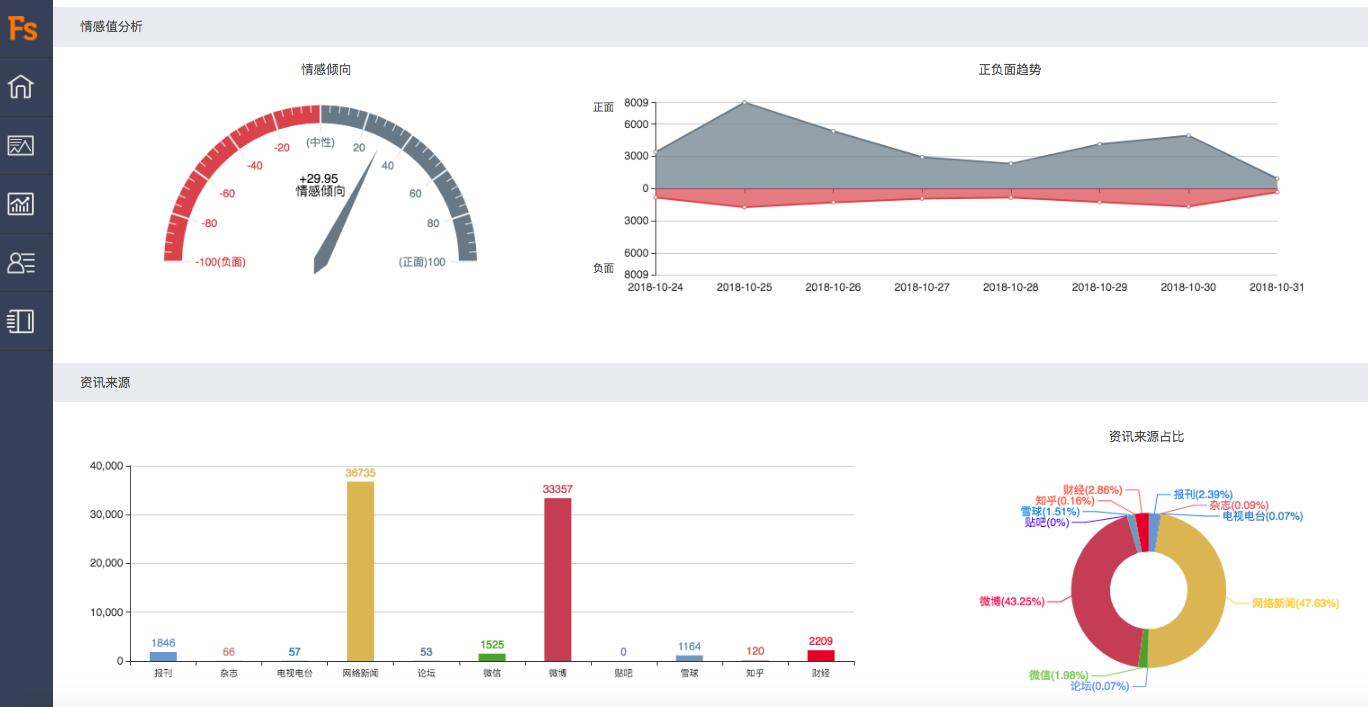Viewport: 1368px width, 707px height.
Task: Click the 知乎 x-axis category label
Action: pos(755,673)
